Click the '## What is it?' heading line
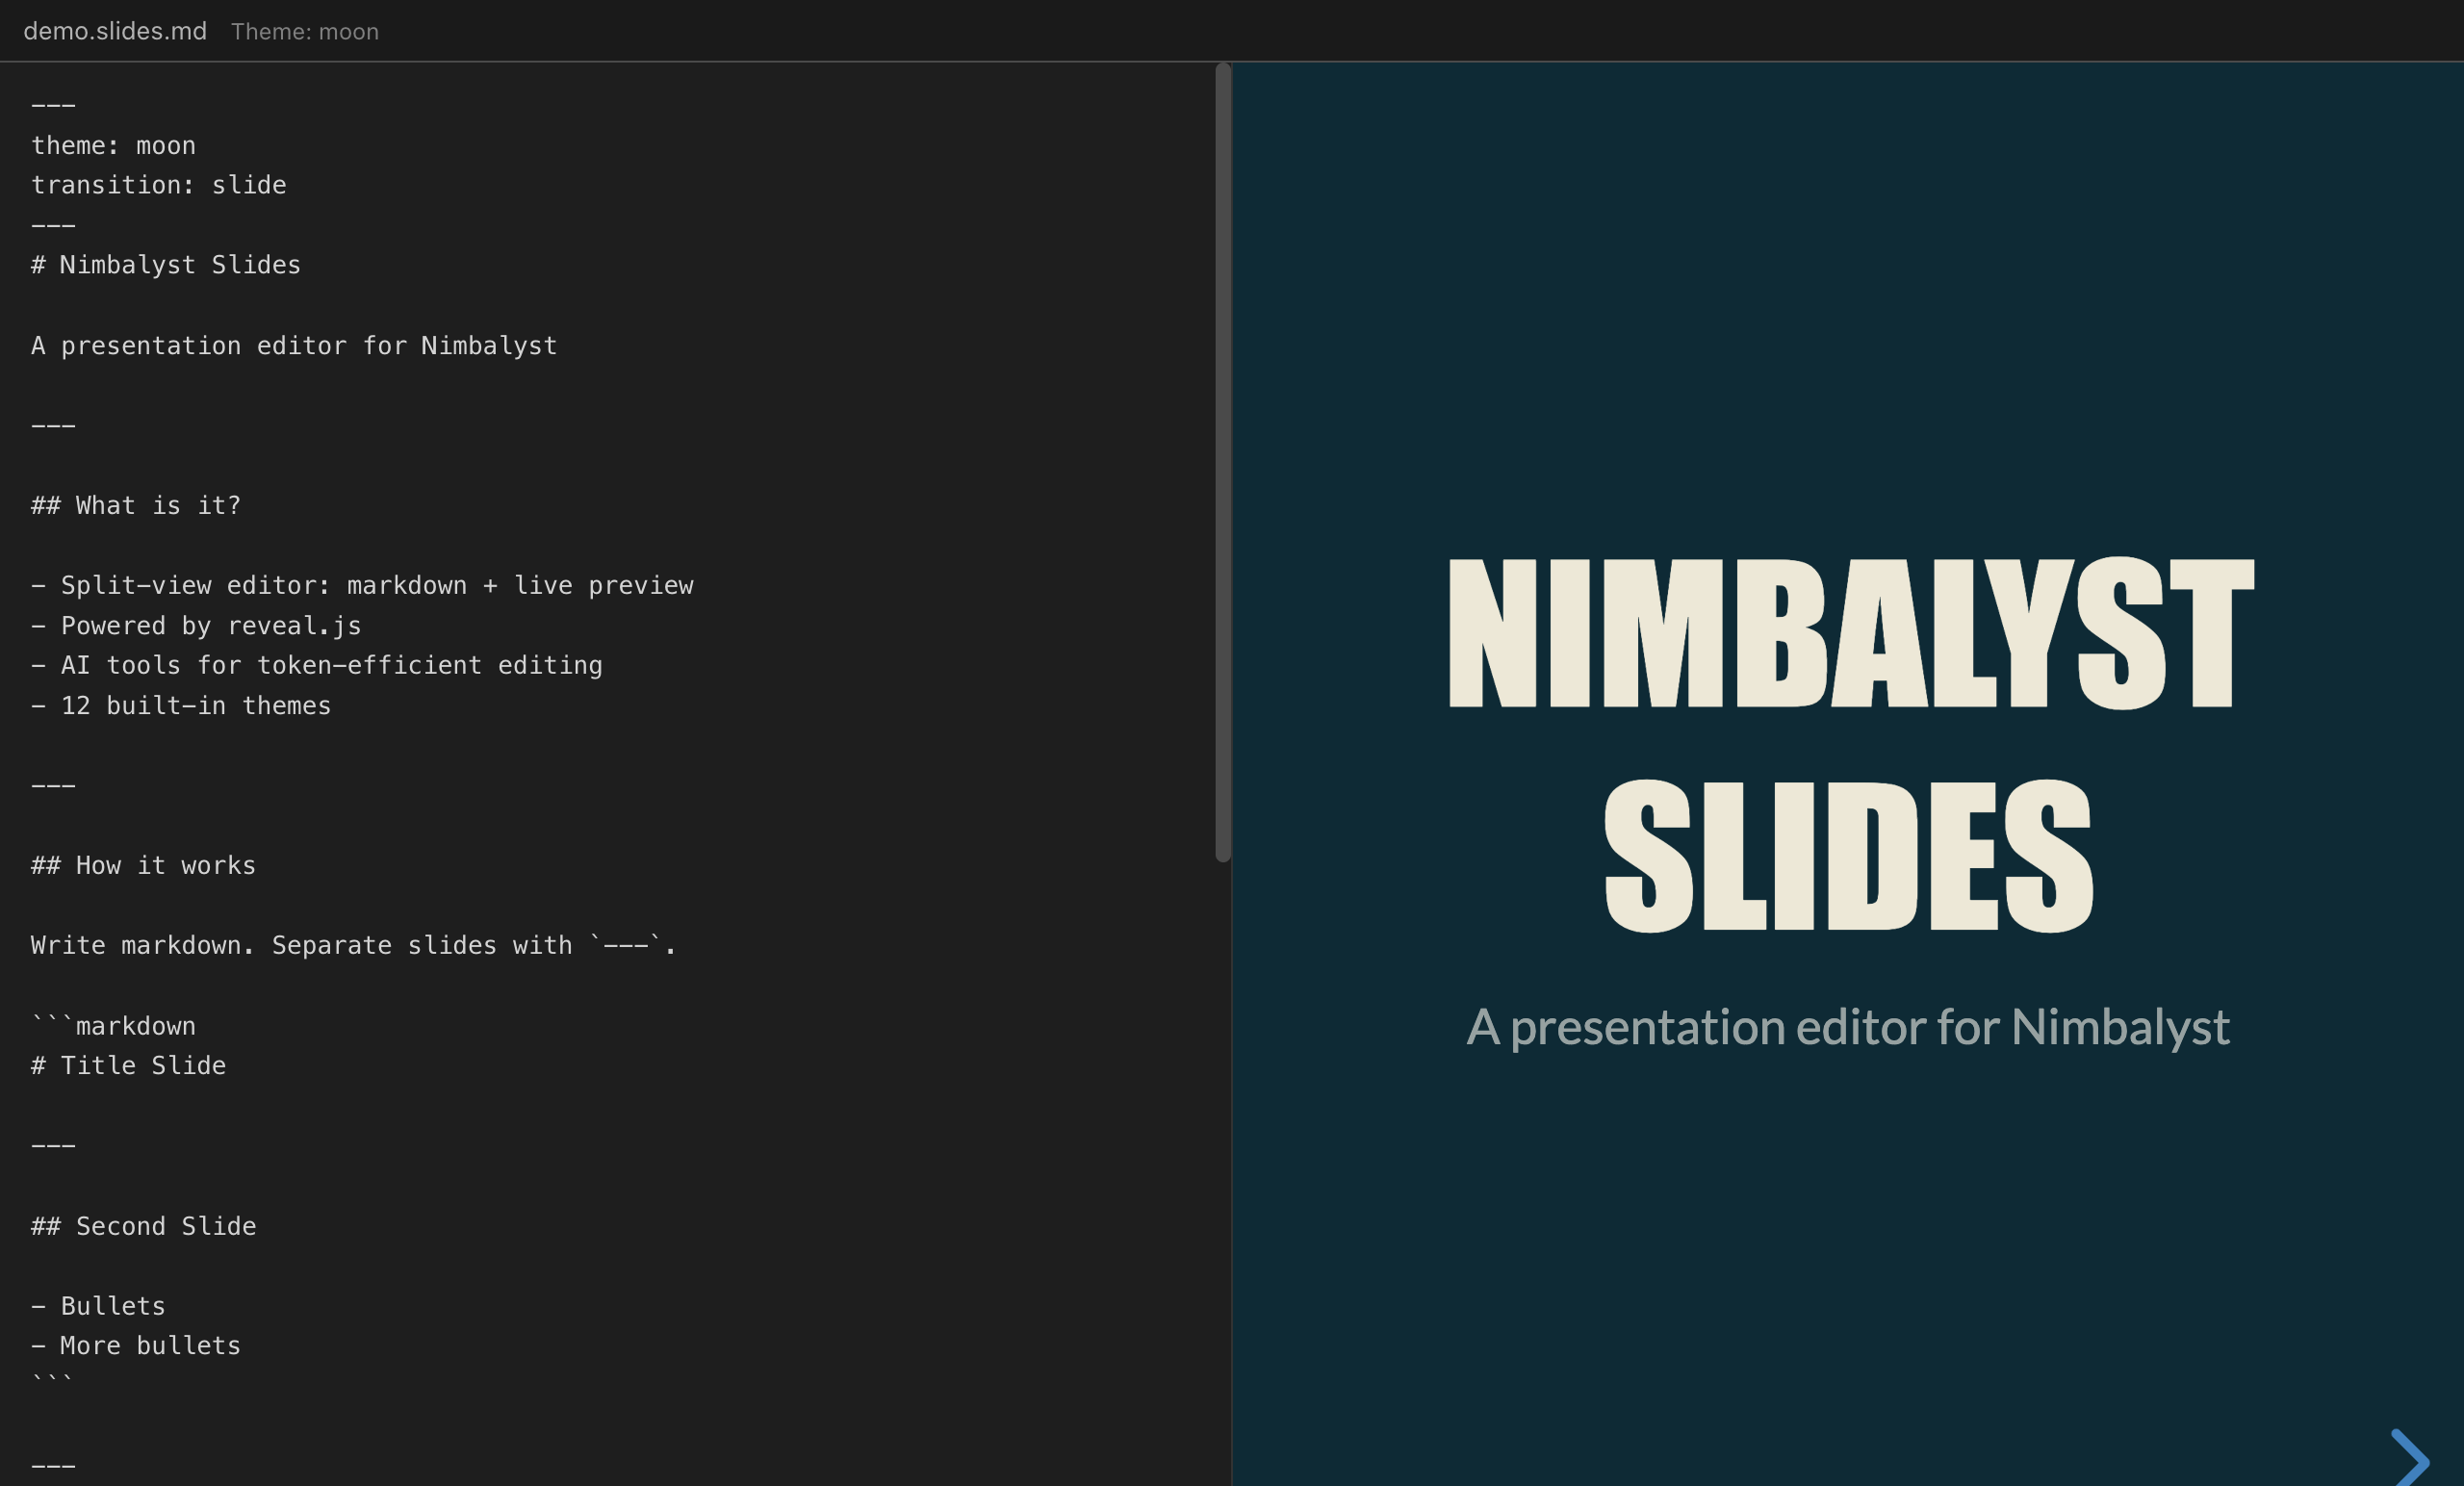The width and height of the screenshot is (2464, 1486). (x=135, y=505)
